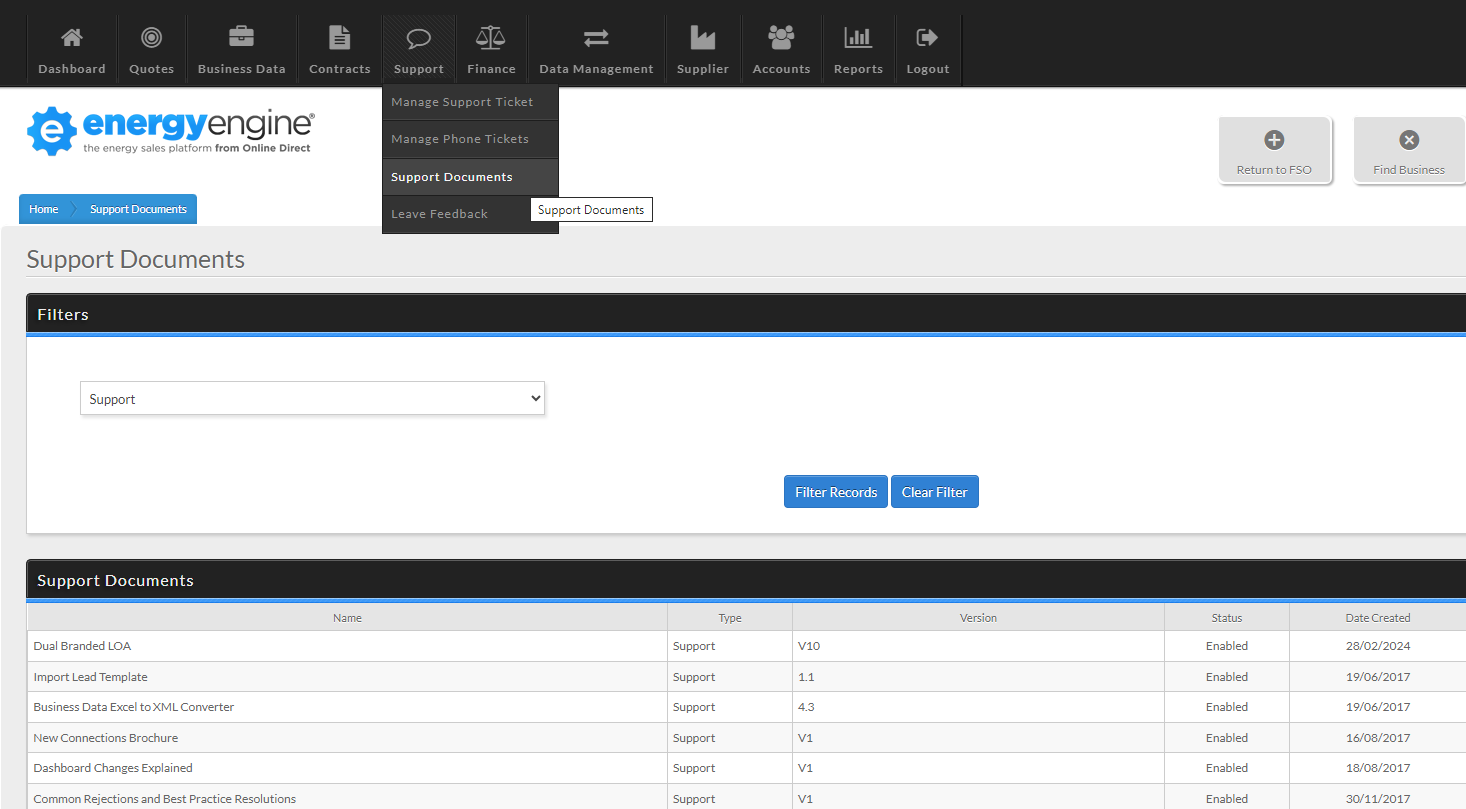Open the Dashboard home icon

click(x=71, y=38)
